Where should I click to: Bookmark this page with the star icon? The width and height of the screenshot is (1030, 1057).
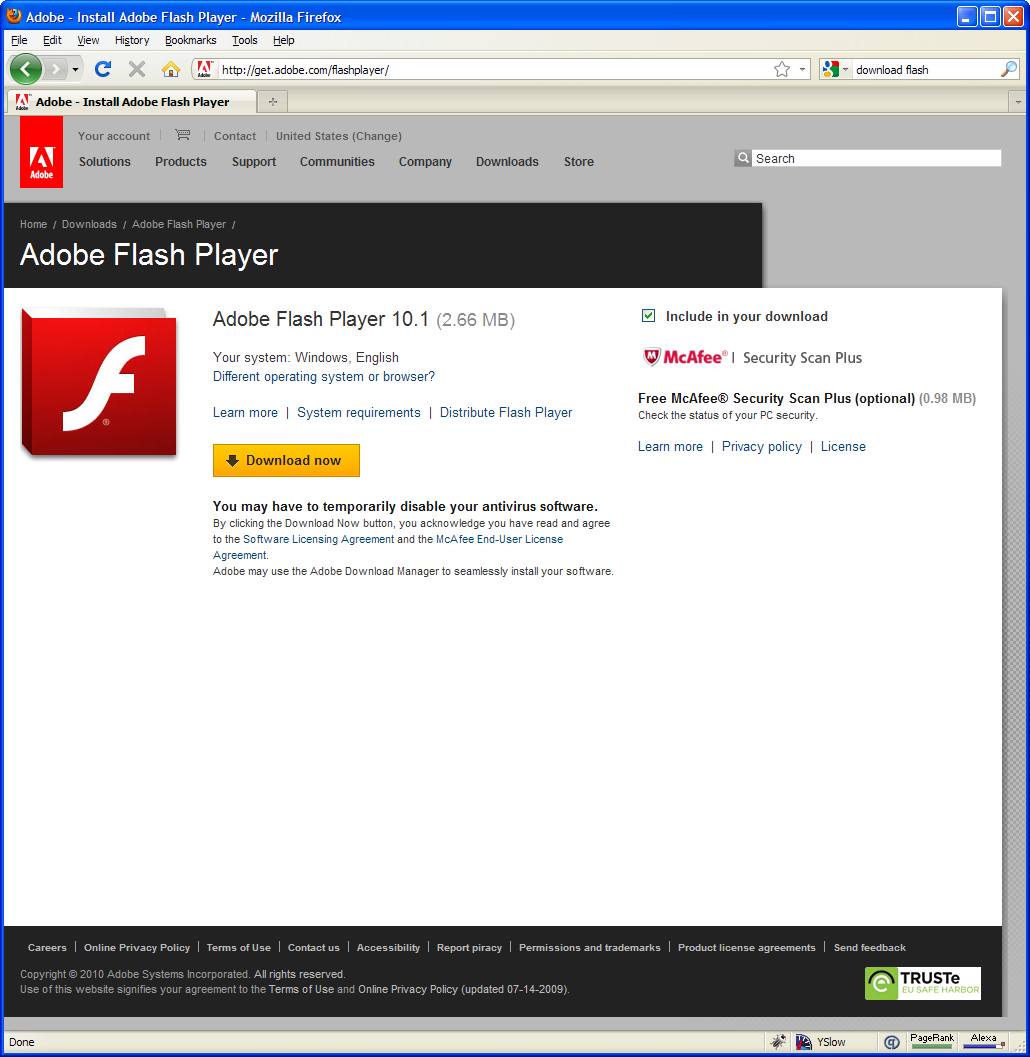click(x=782, y=69)
